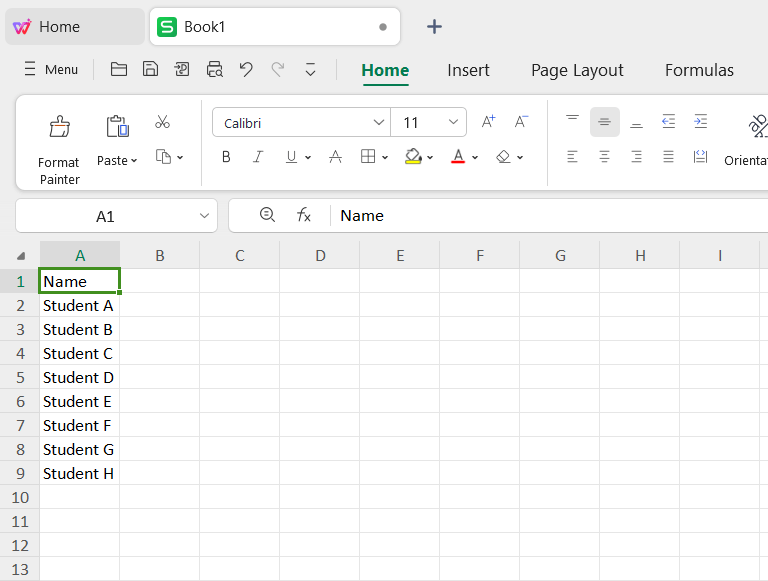The height and width of the screenshot is (581, 768).
Task: Switch to the Insert ribbon tab
Action: coord(468,70)
